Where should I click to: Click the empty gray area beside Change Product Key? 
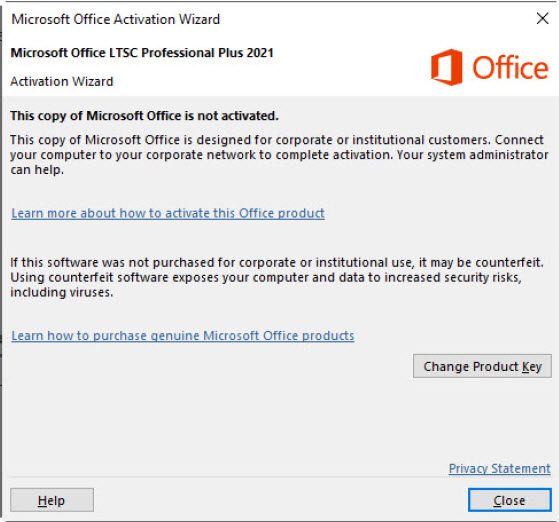[207, 366]
